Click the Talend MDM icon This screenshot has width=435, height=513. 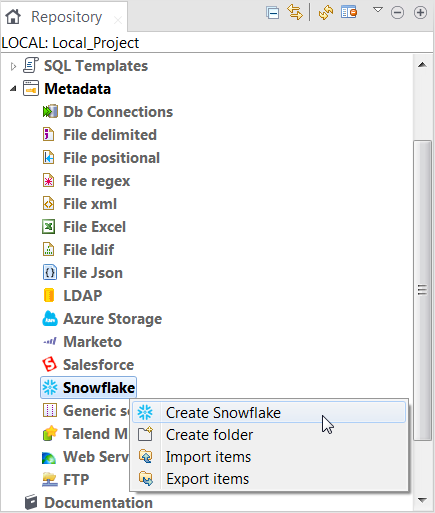[50, 433]
